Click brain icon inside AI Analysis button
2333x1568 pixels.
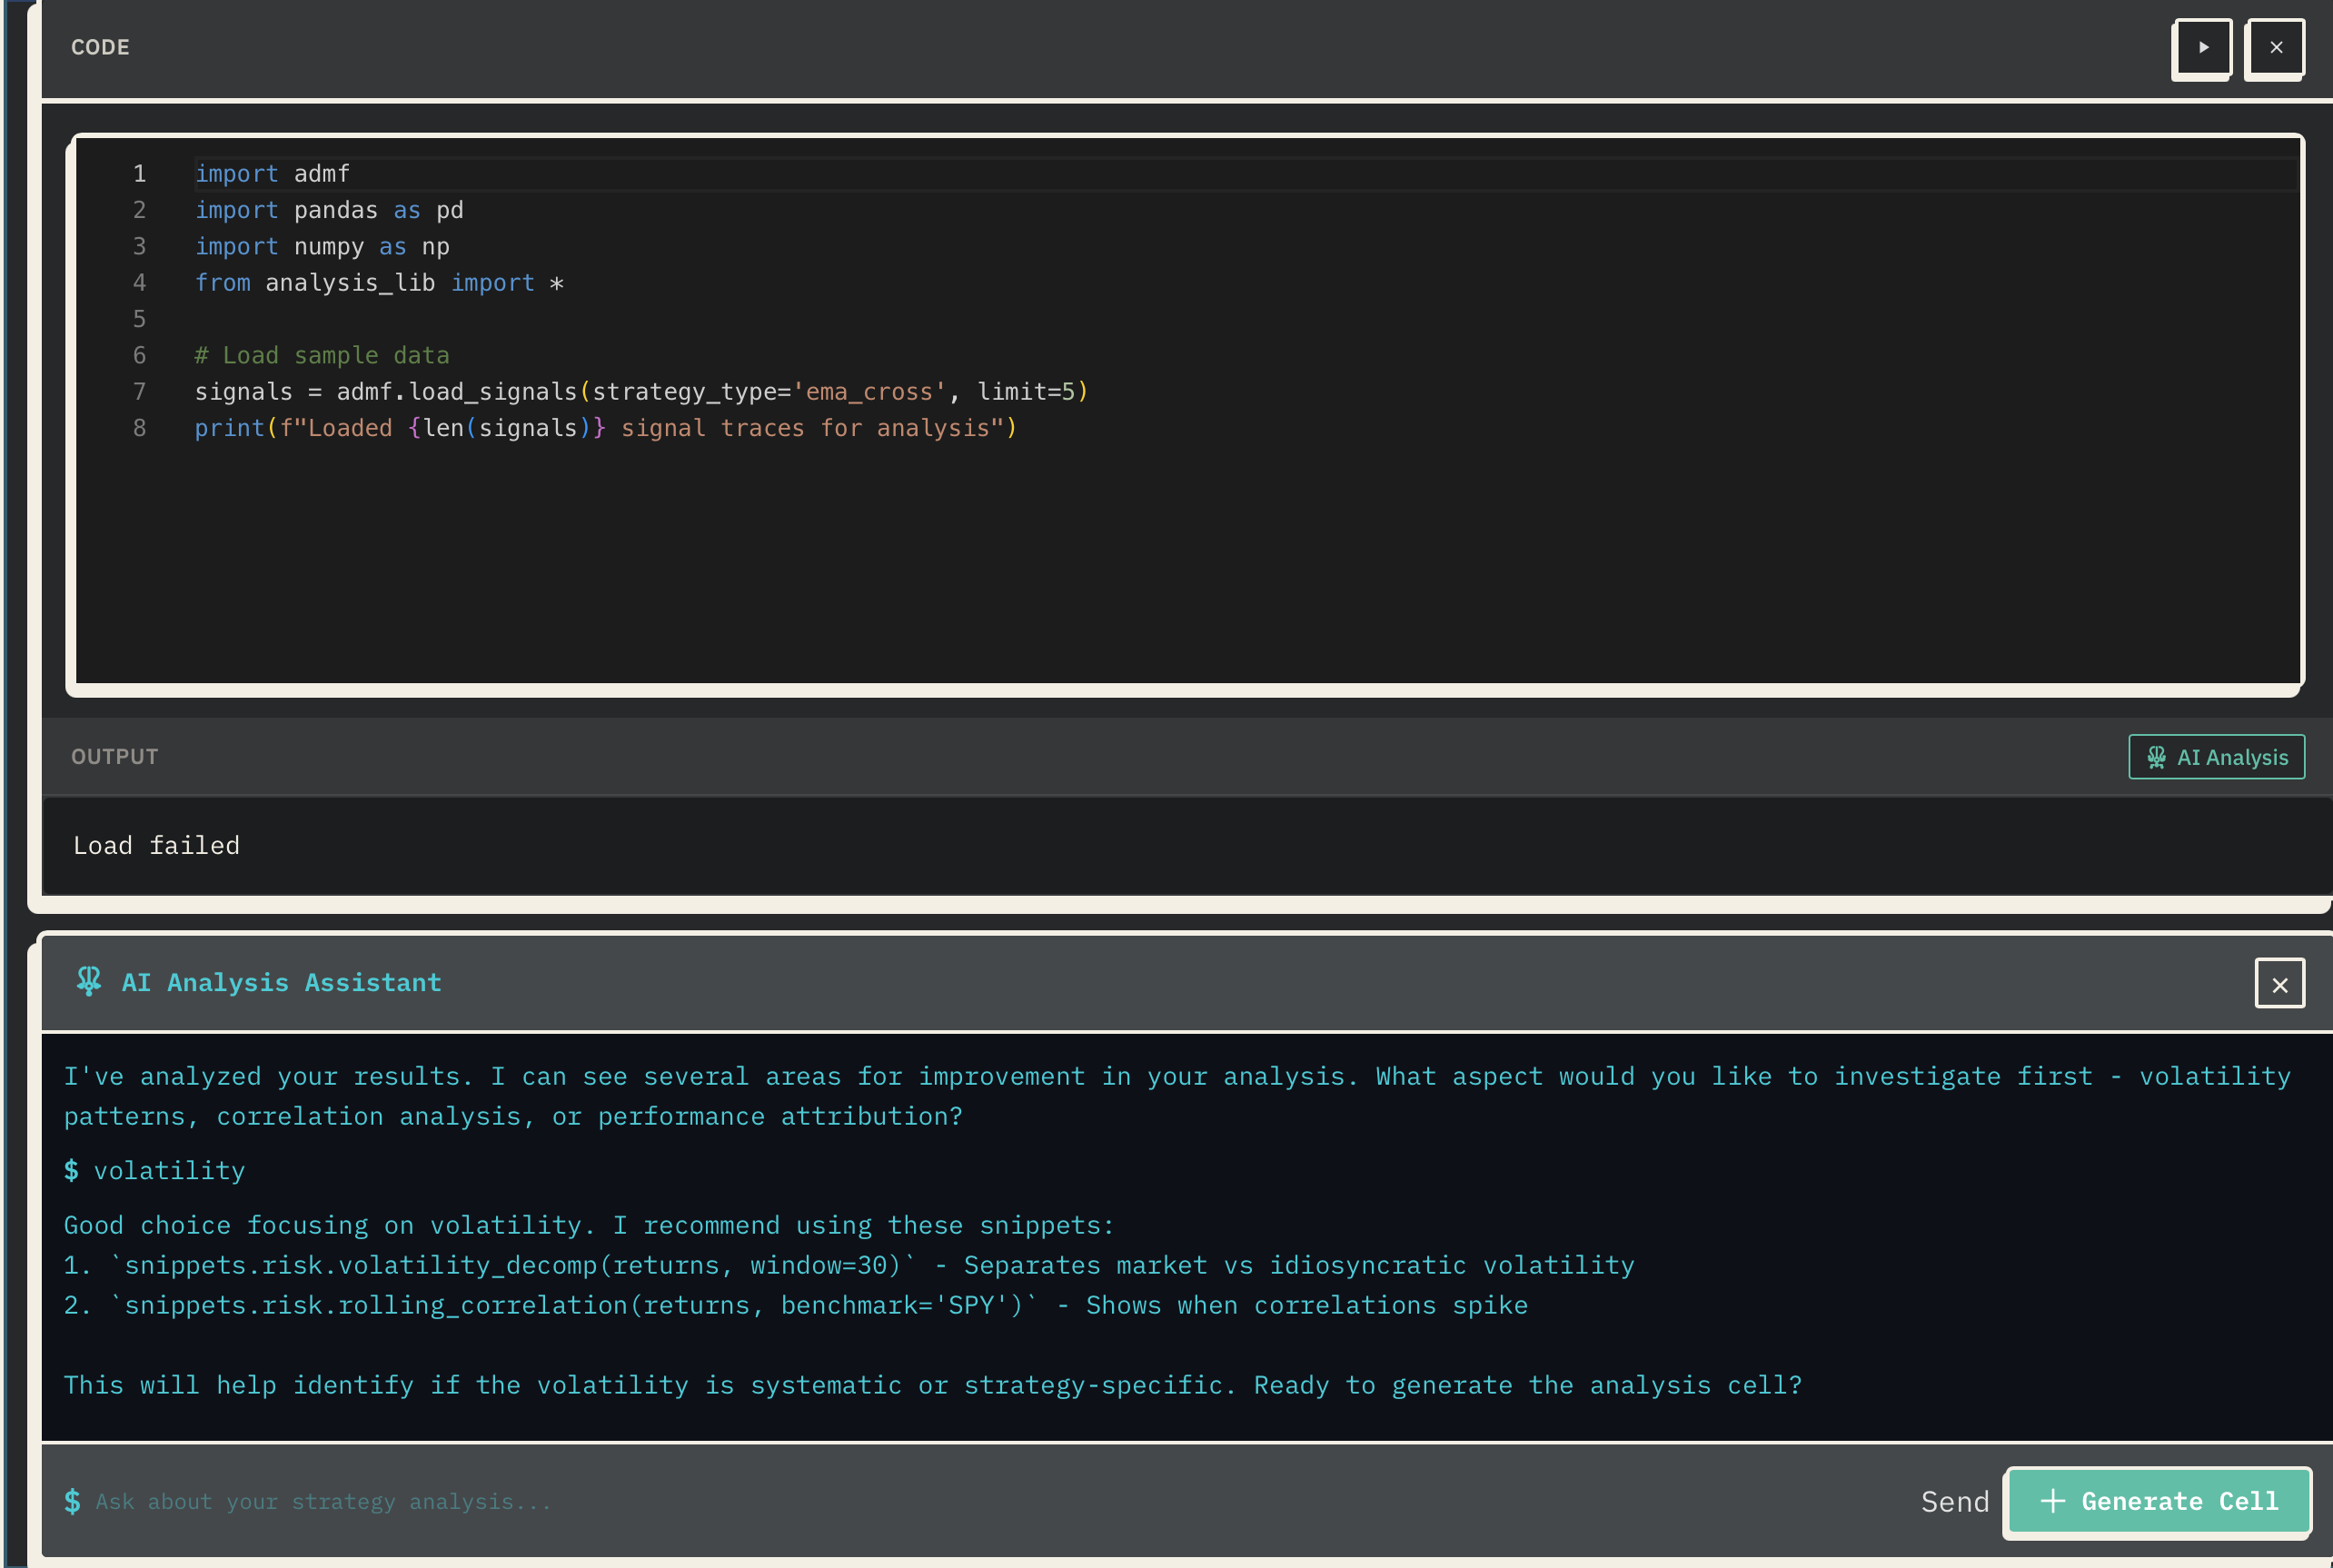coord(2156,757)
